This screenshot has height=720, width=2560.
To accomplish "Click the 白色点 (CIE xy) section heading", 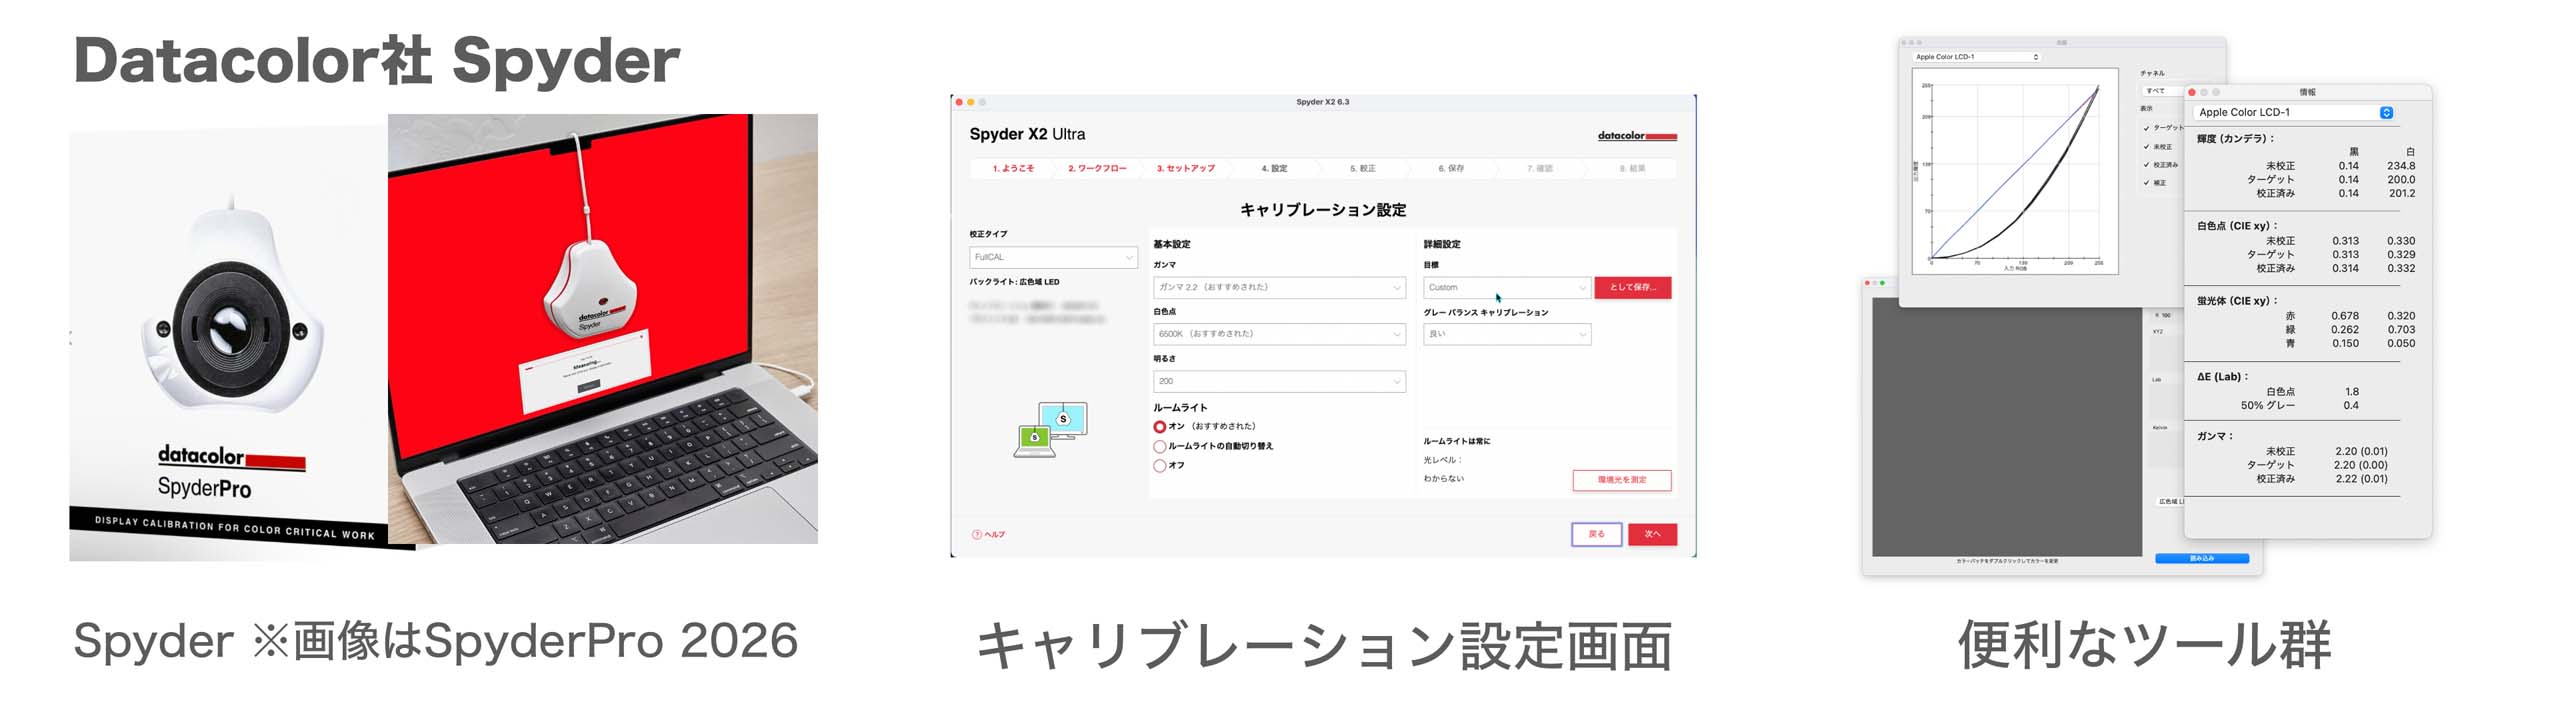I will click(x=2237, y=226).
